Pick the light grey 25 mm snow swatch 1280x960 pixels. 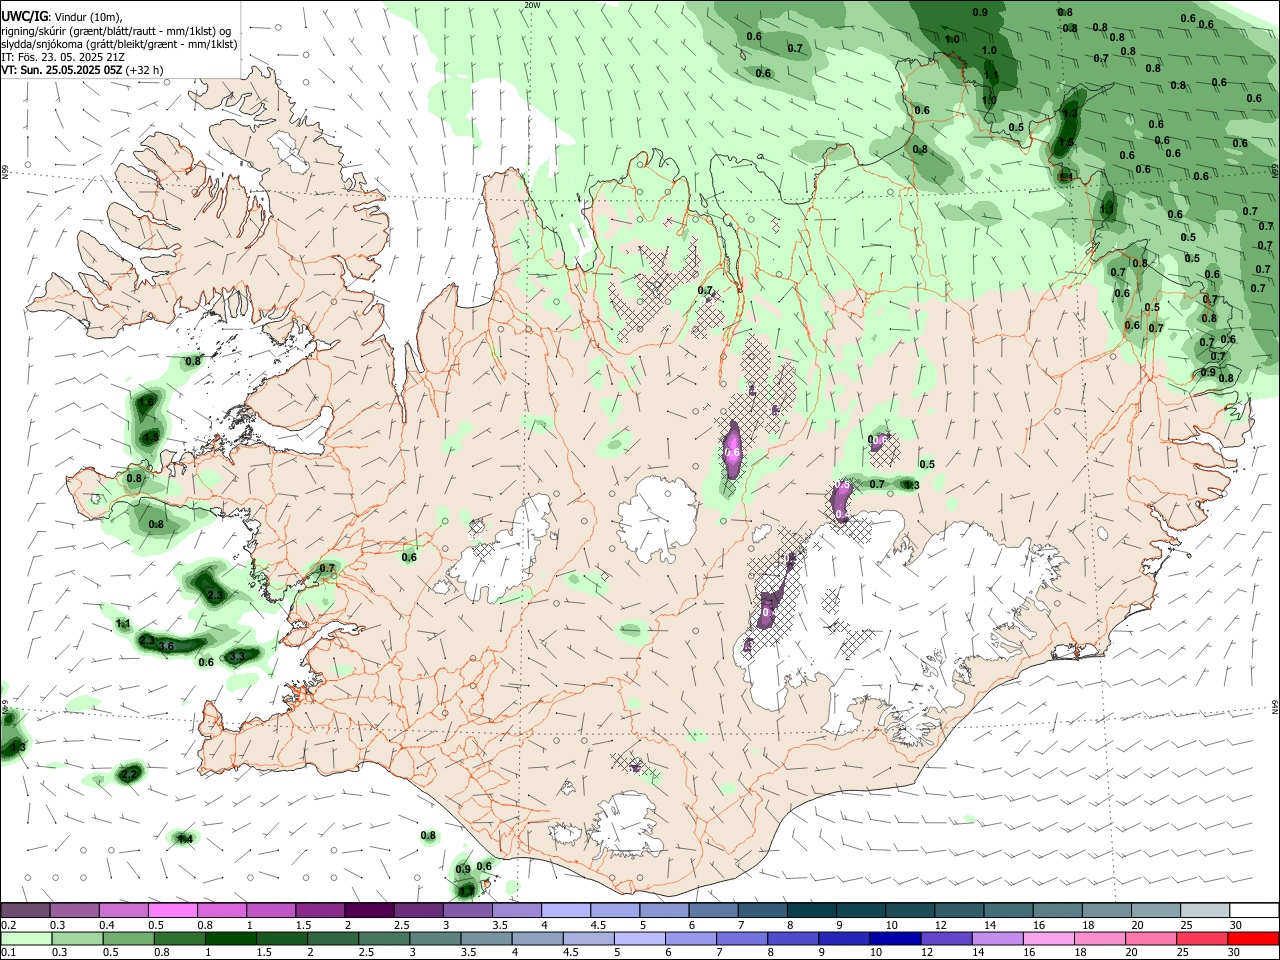coord(1206,910)
